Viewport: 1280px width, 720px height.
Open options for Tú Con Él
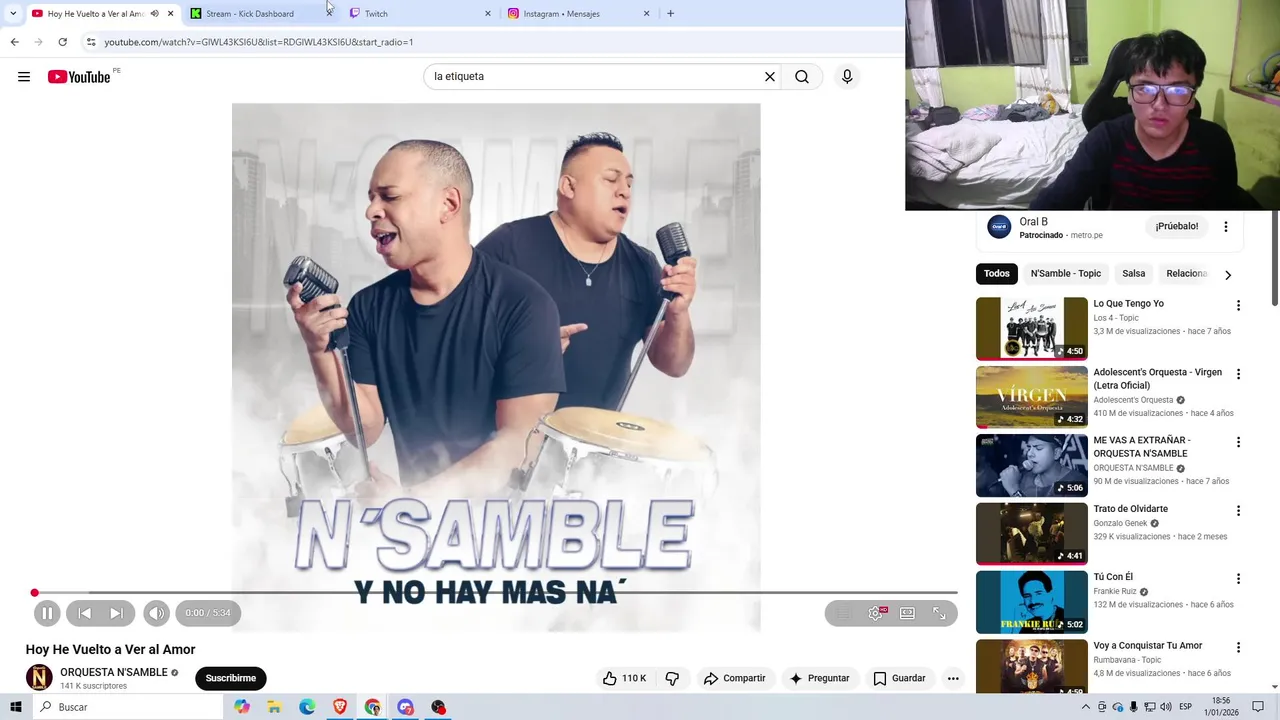(1238, 579)
